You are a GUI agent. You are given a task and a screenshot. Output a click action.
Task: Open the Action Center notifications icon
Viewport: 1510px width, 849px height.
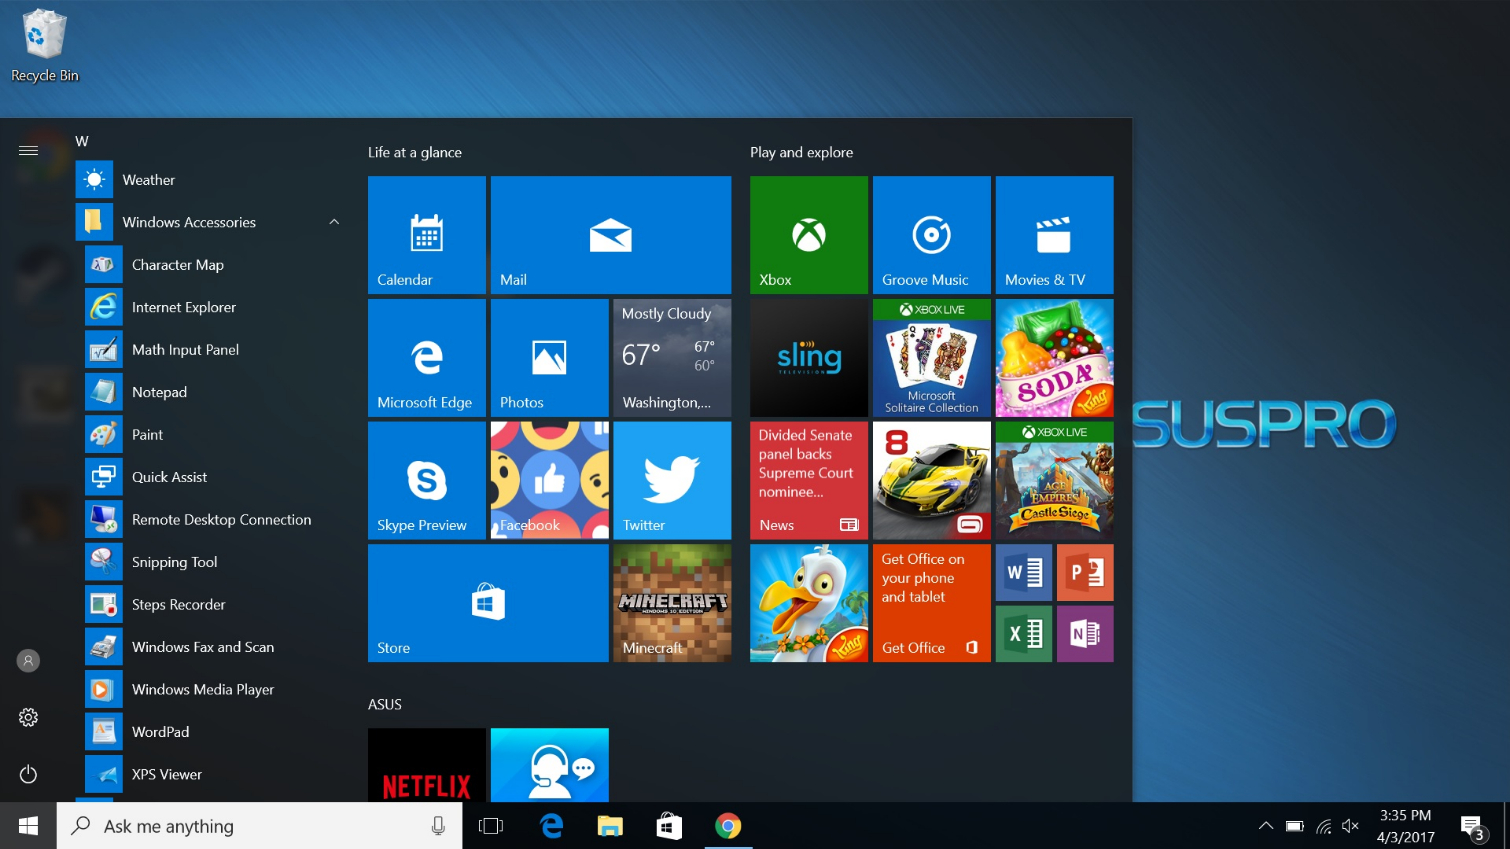click(1473, 828)
